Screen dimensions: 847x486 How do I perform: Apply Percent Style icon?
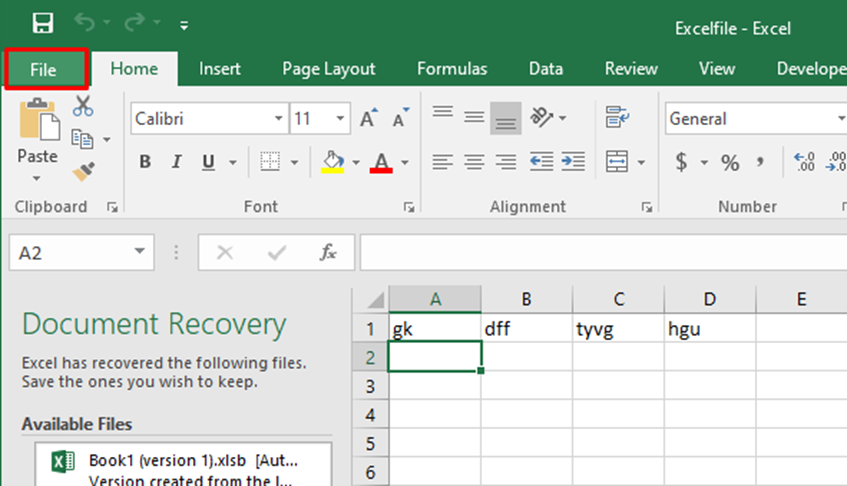730,162
